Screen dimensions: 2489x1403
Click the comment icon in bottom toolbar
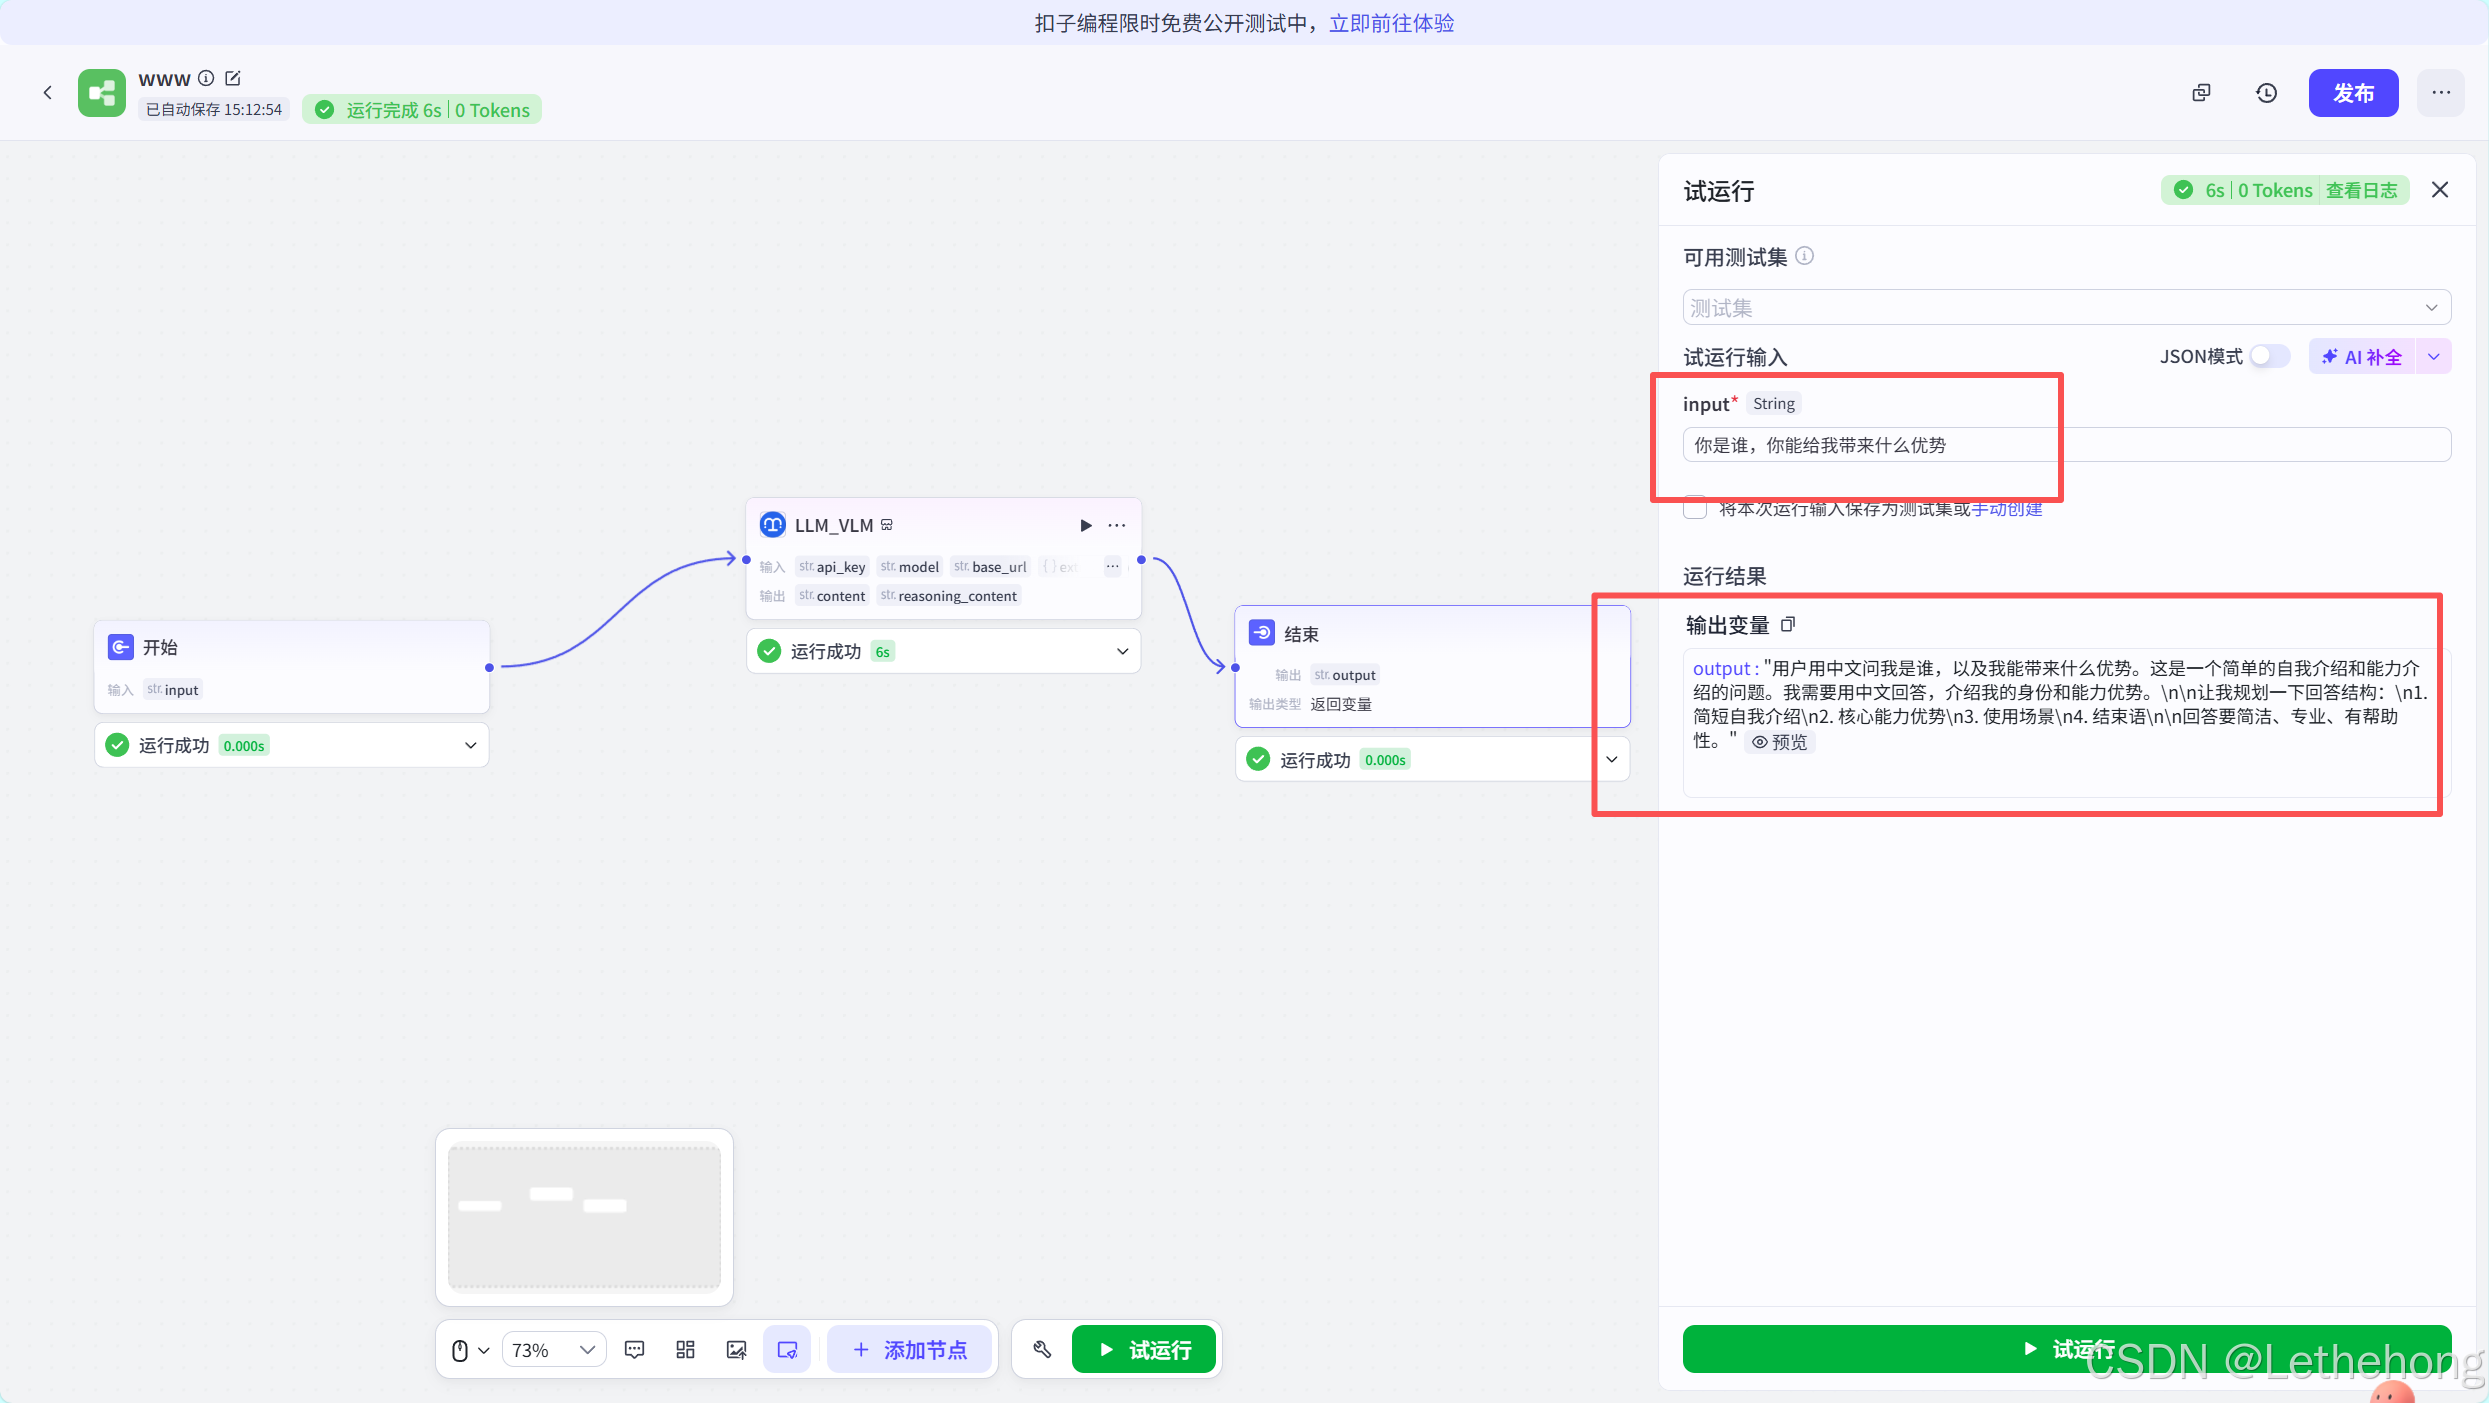(634, 1350)
